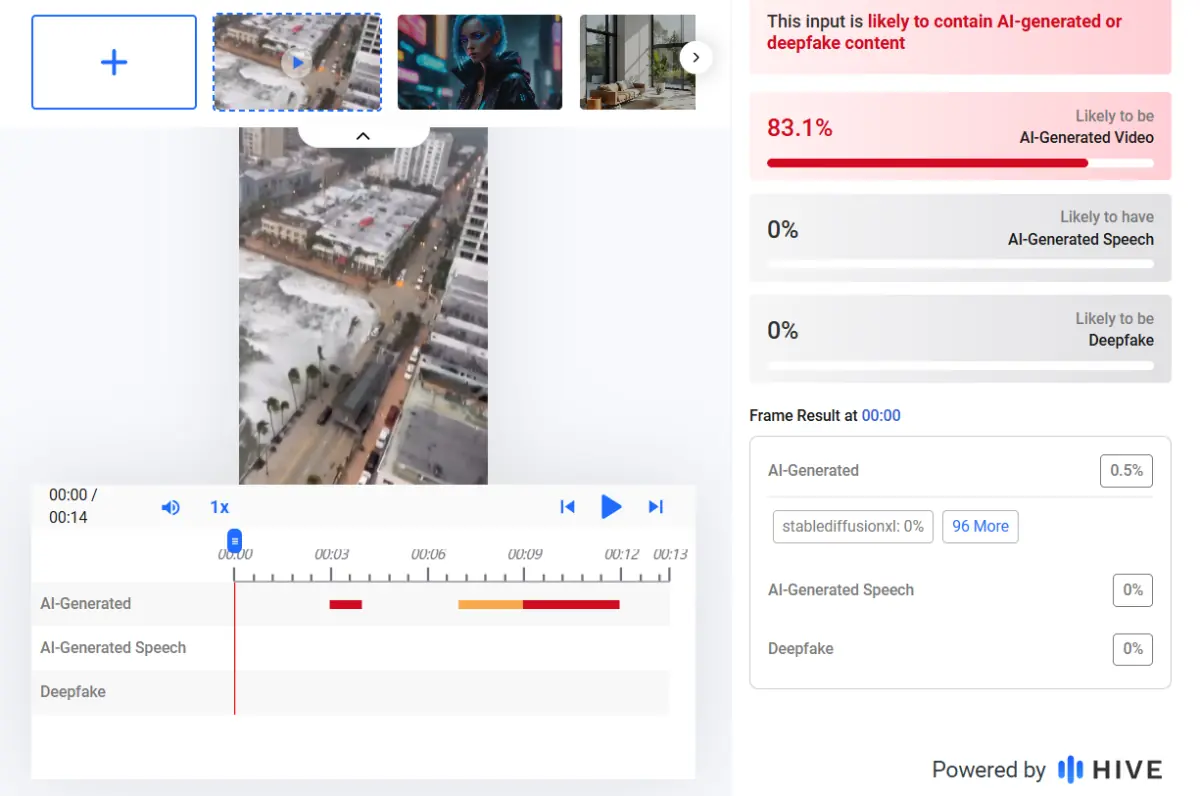The height and width of the screenshot is (796, 1200).
Task: Click the long red AI-Generated timeline segment
Action: pyautogui.click(x=571, y=604)
